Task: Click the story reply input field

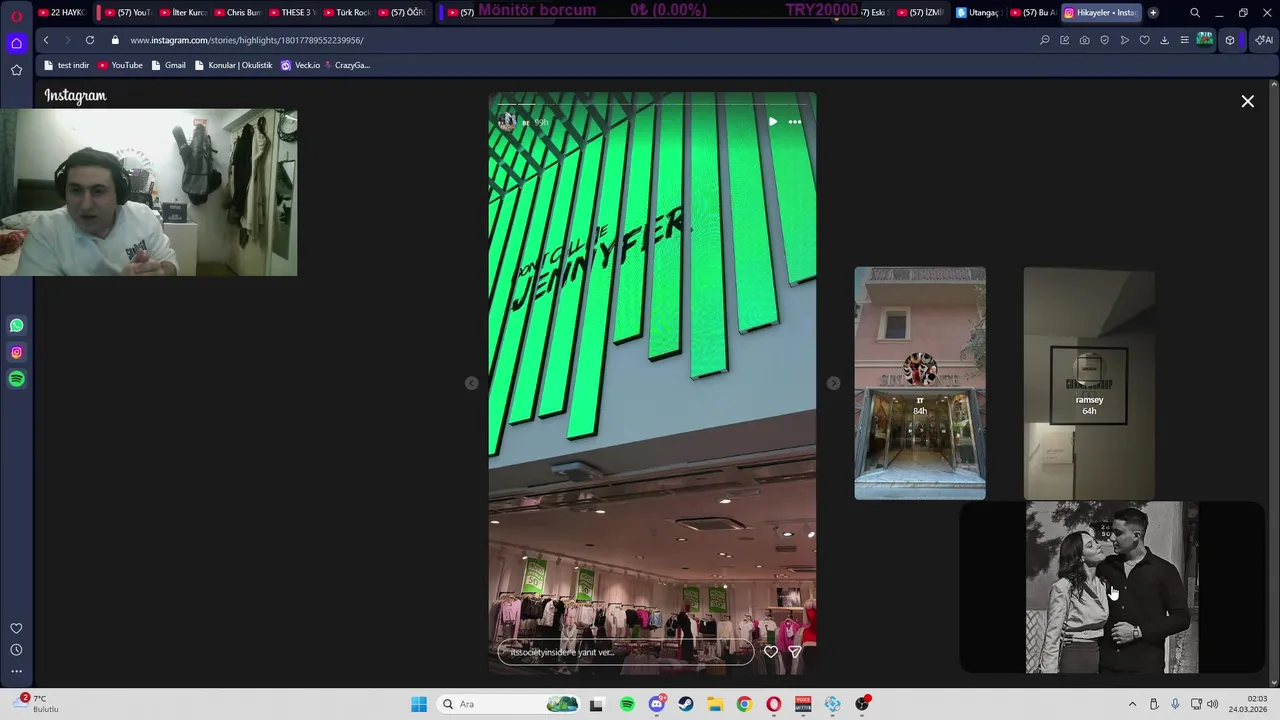Action: click(x=626, y=652)
